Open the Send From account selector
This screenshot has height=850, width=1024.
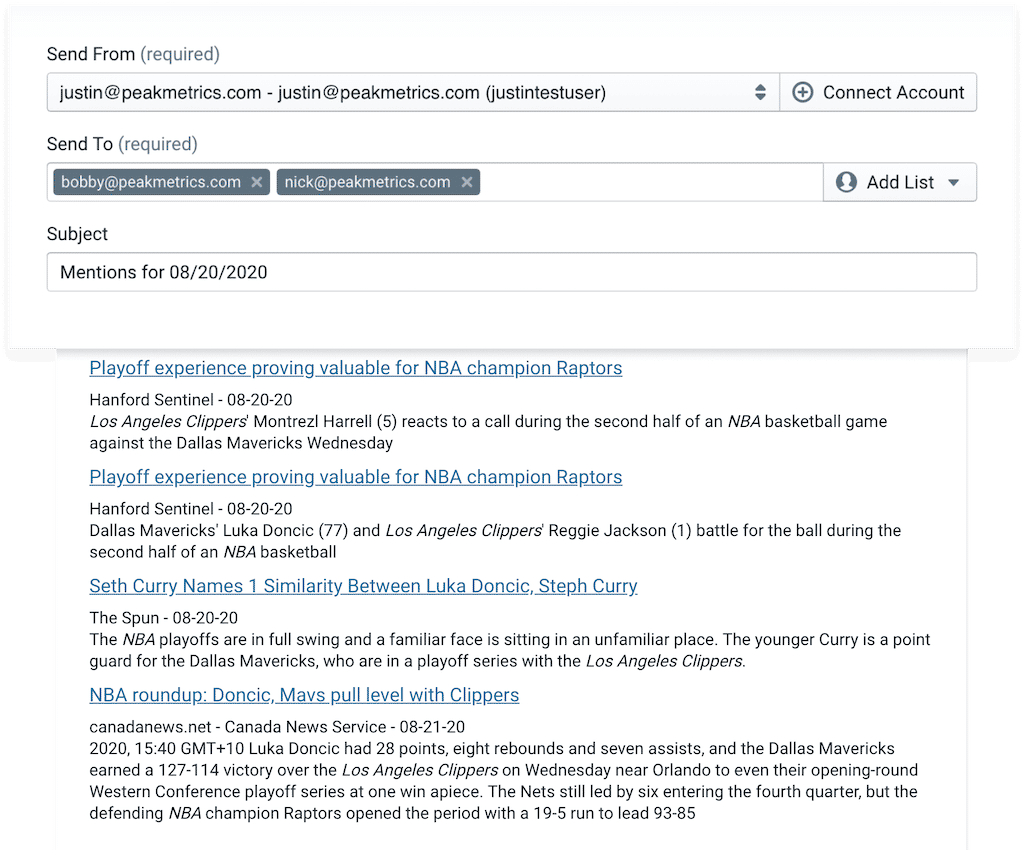coord(413,92)
